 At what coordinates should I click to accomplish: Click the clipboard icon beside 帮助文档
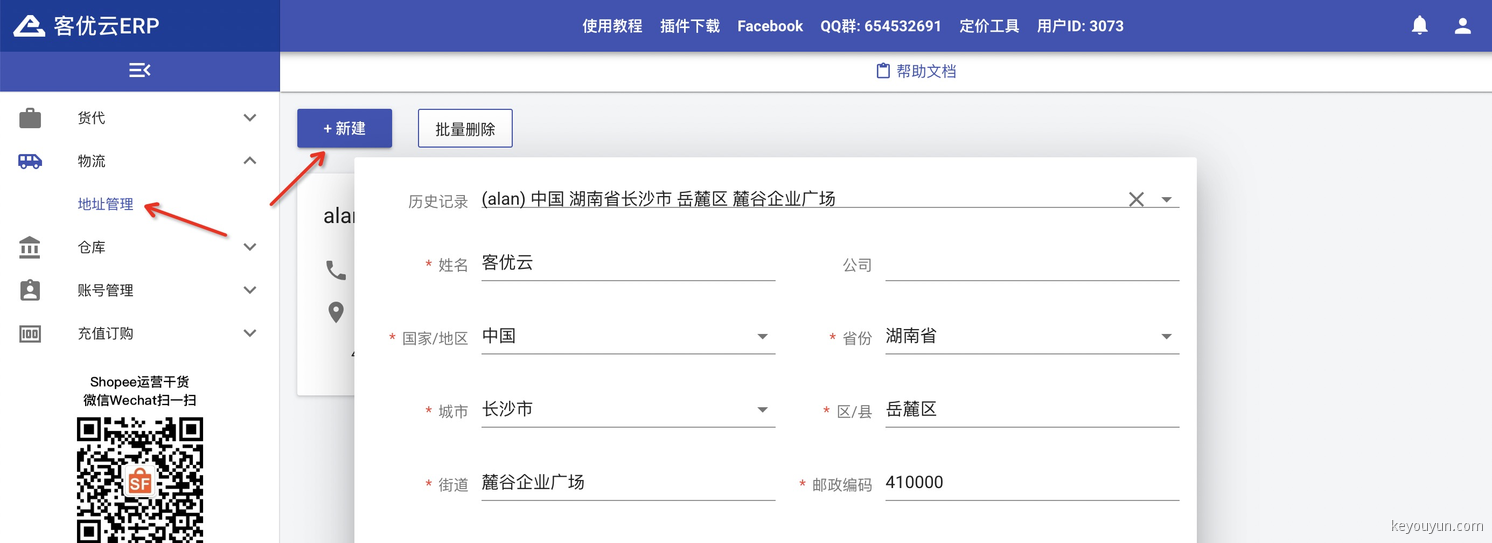pyautogui.click(x=883, y=71)
